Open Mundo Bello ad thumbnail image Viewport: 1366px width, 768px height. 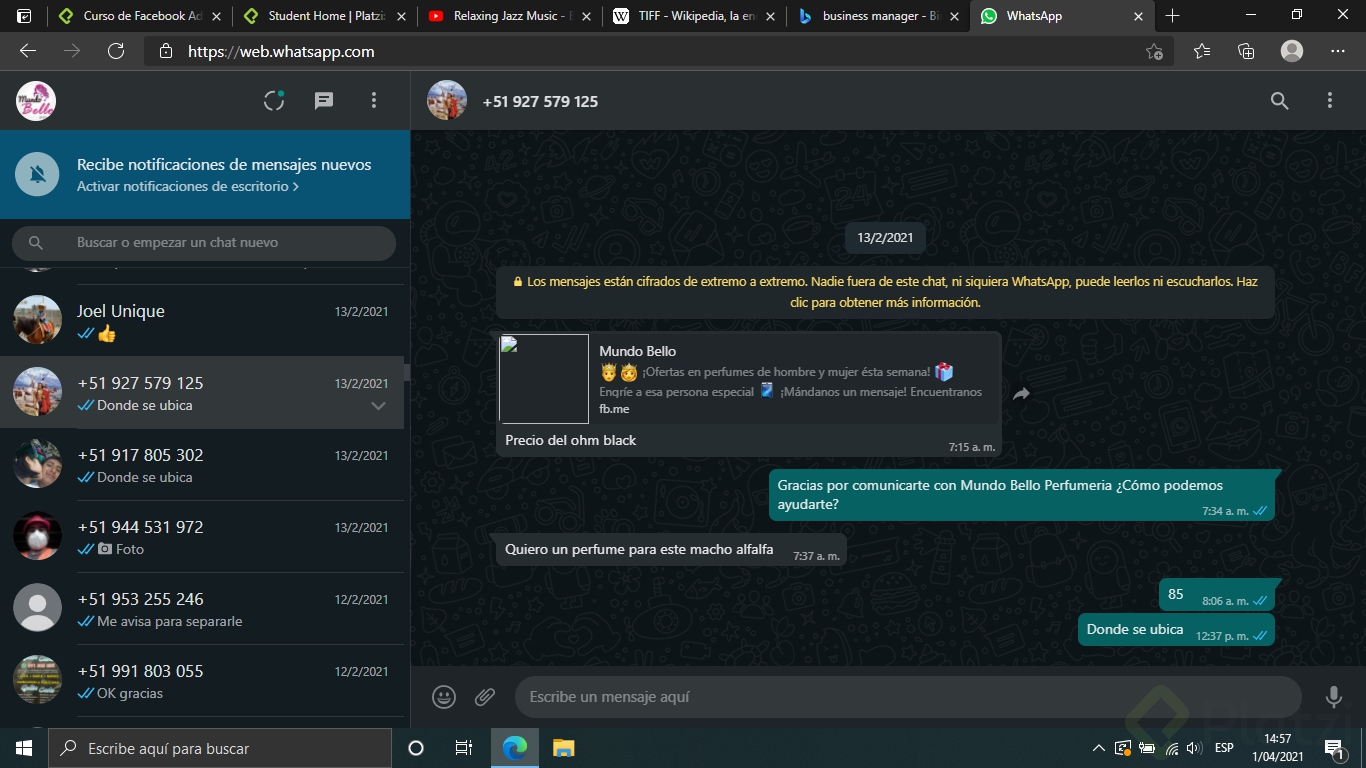click(x=544, y=379)
